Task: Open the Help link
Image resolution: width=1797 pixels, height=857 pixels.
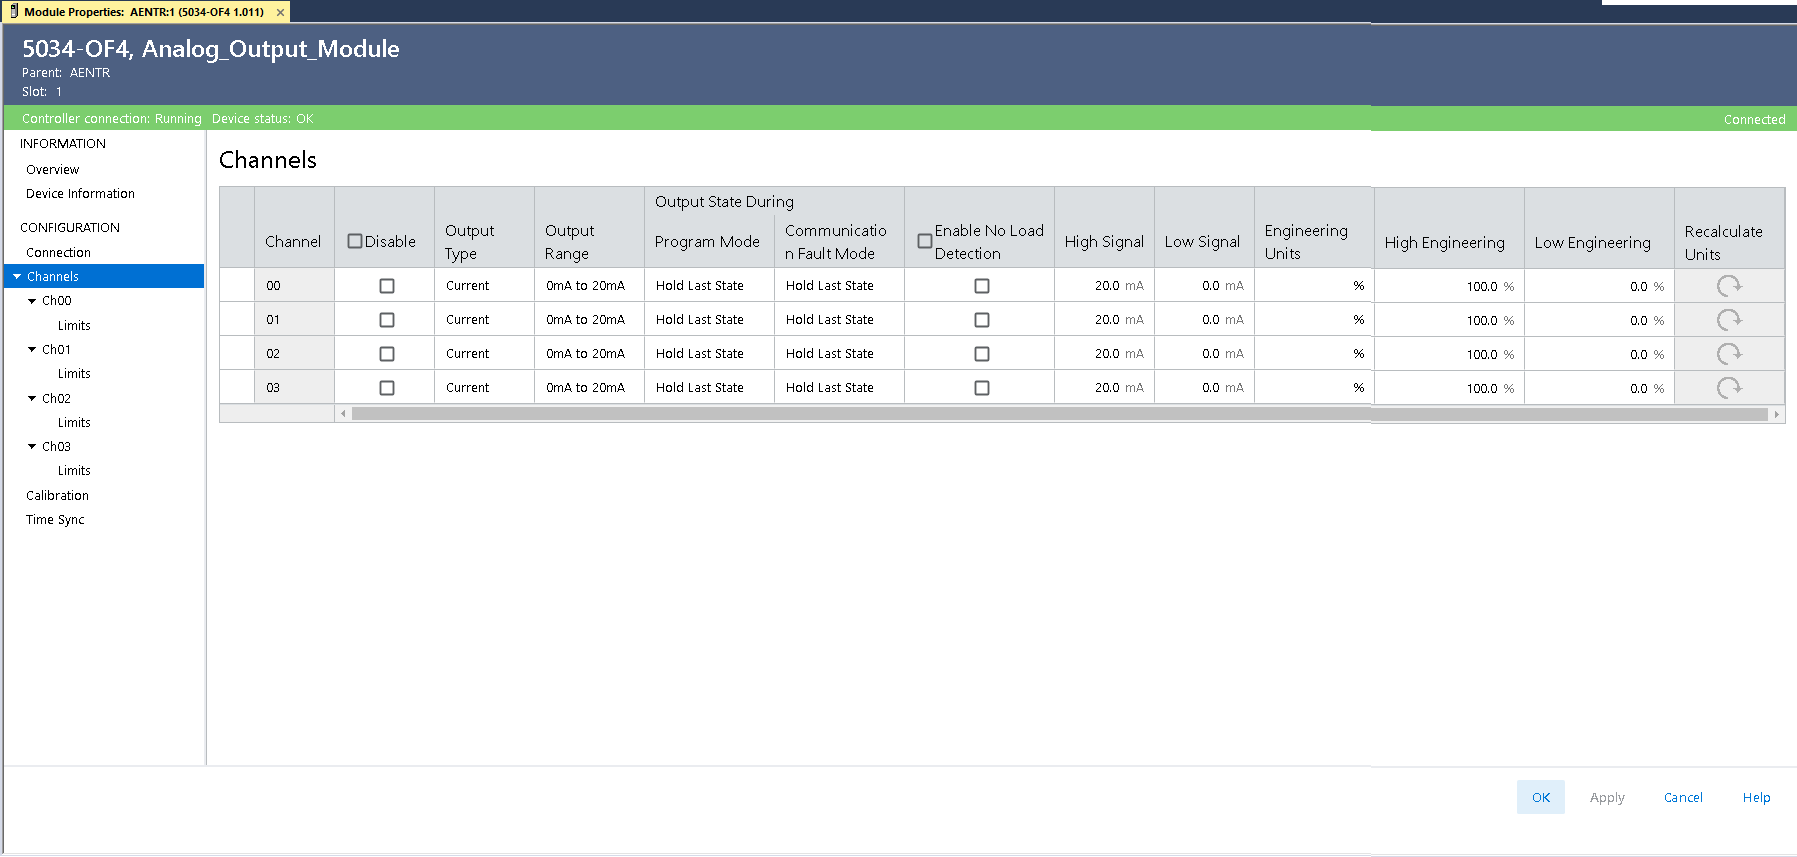Action: [x=1756, y=797]
